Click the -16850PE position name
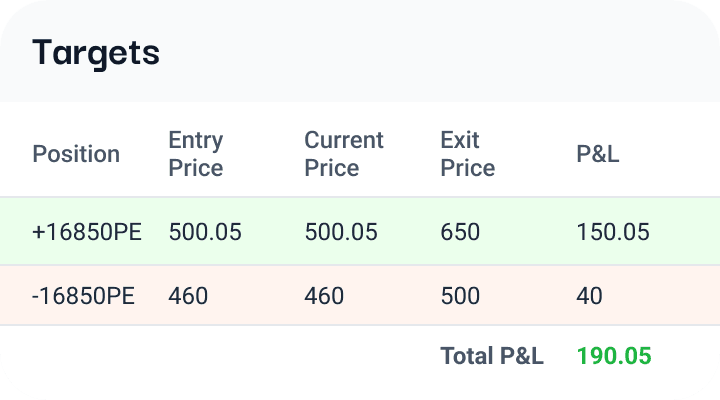720x400 pixels. 83,295
